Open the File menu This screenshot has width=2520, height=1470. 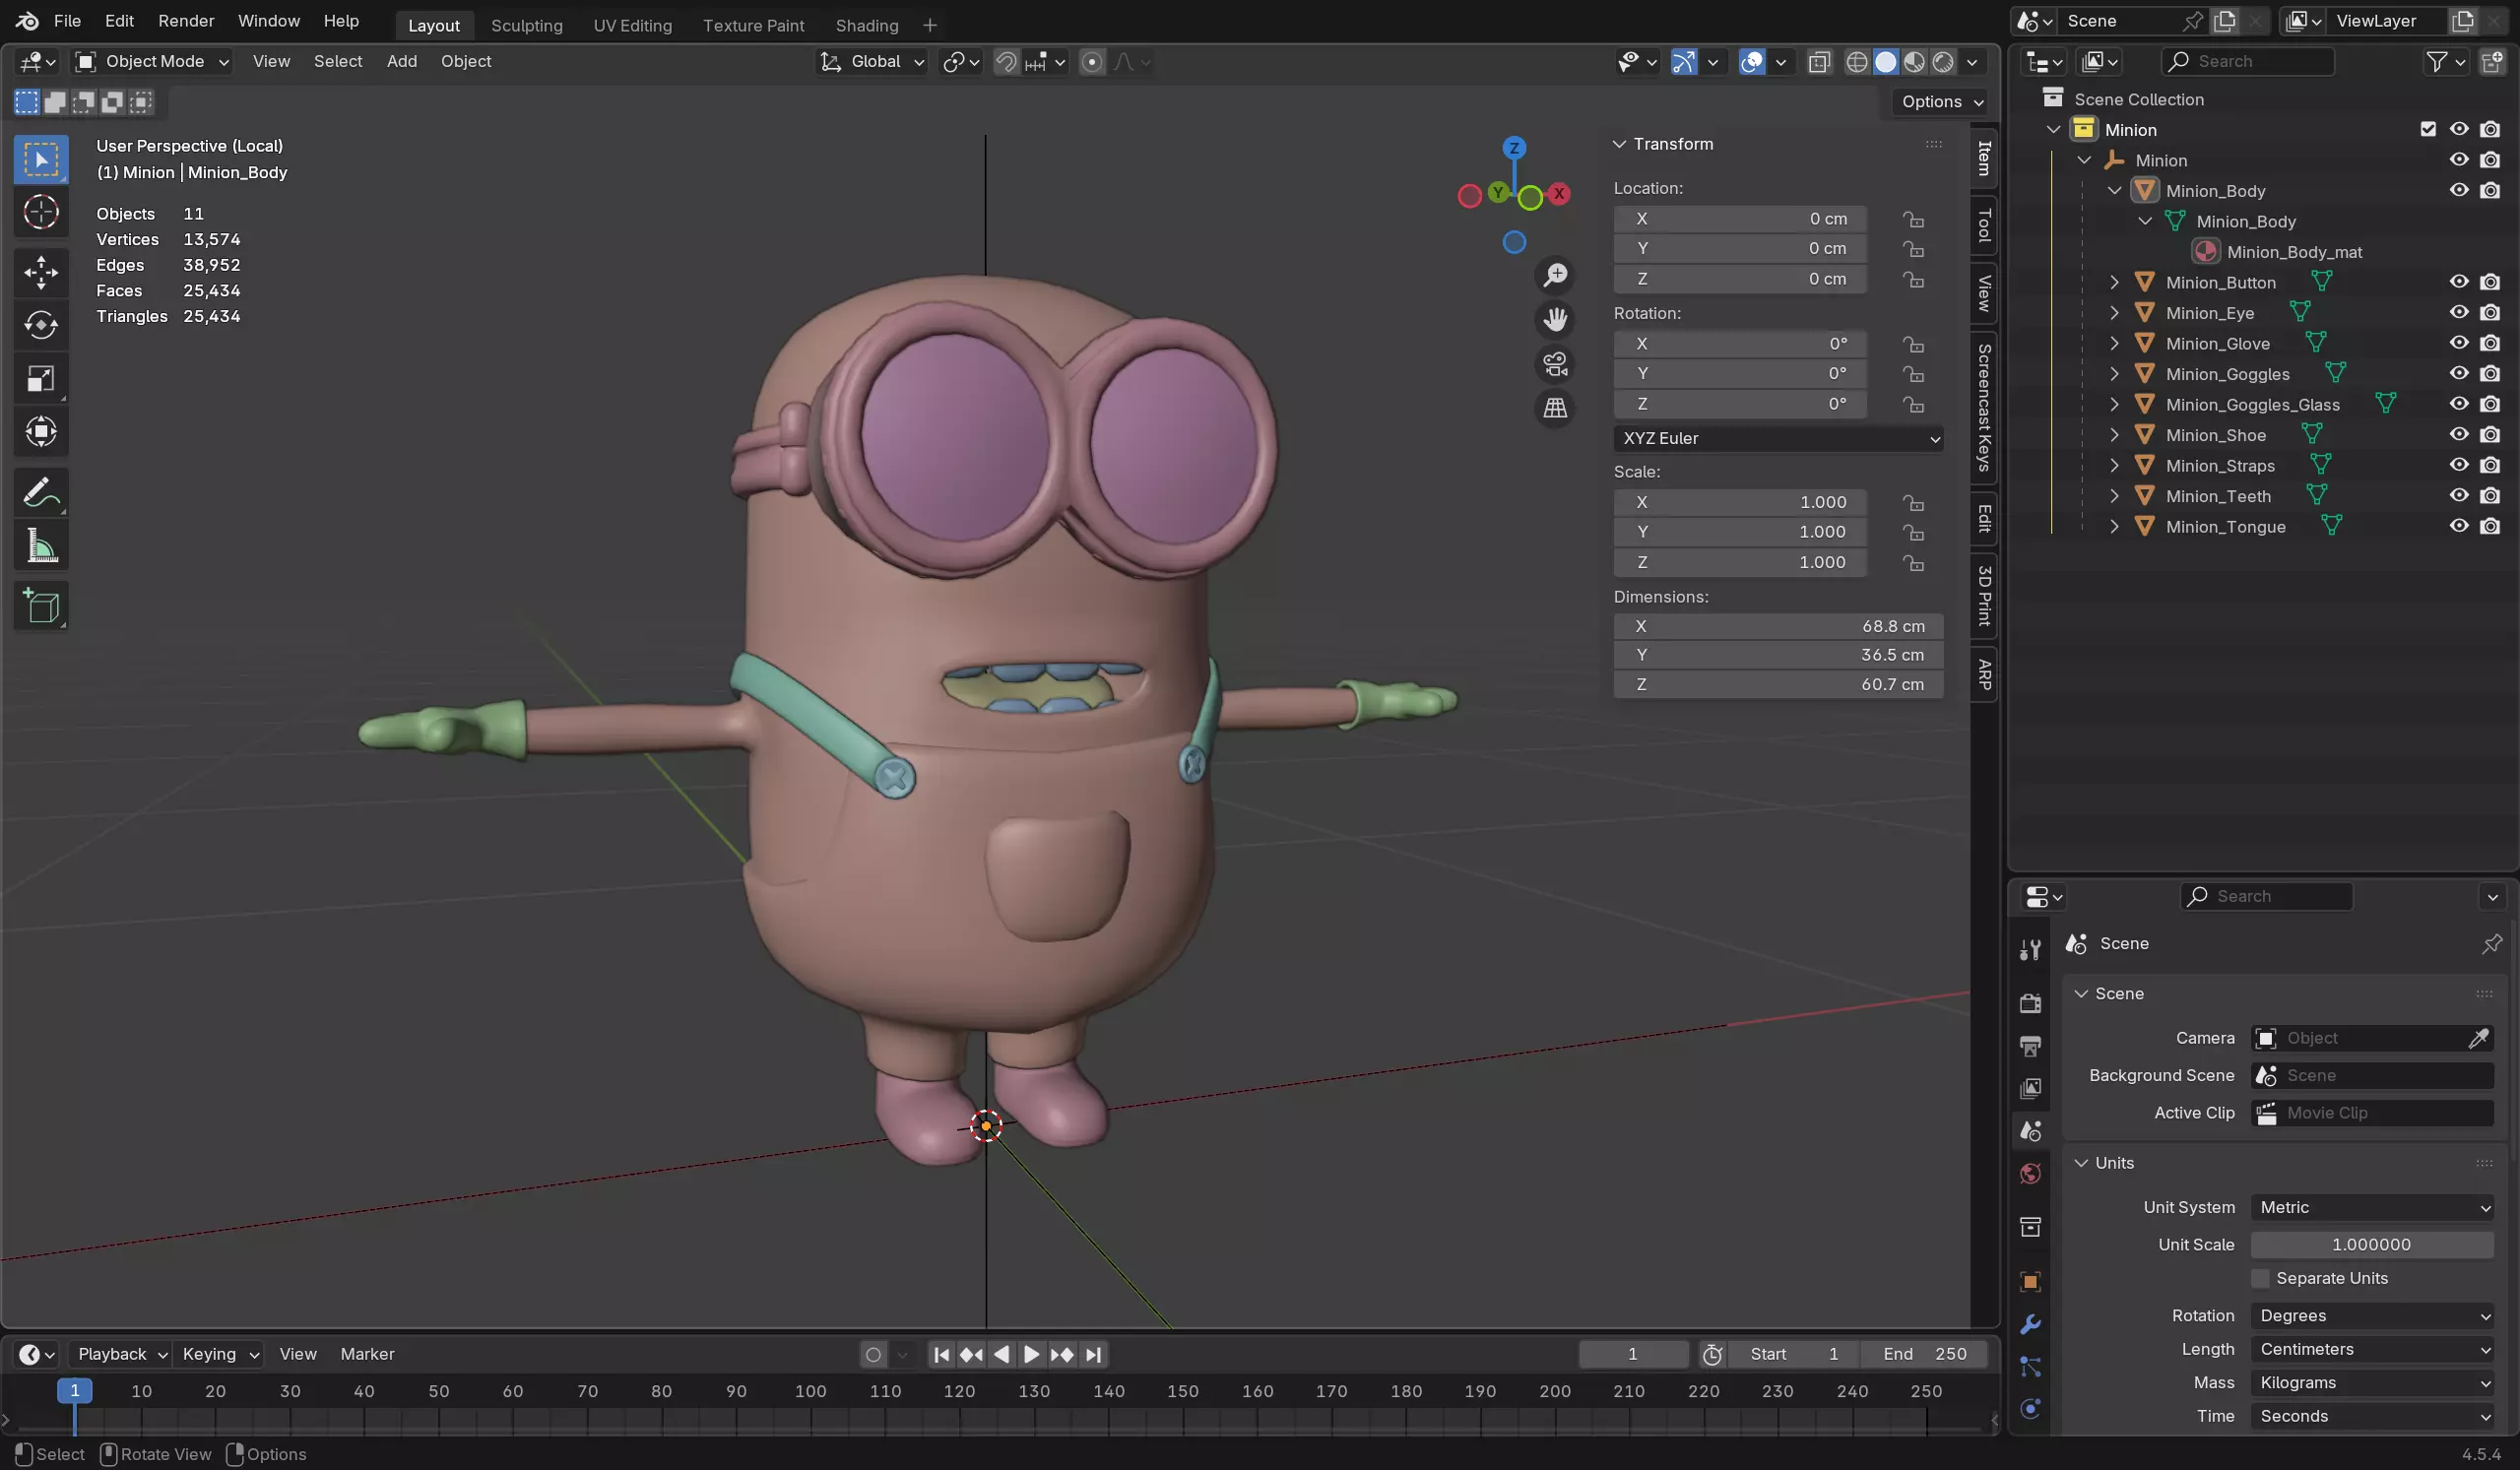pyautogui.click(x=67, y=21)
